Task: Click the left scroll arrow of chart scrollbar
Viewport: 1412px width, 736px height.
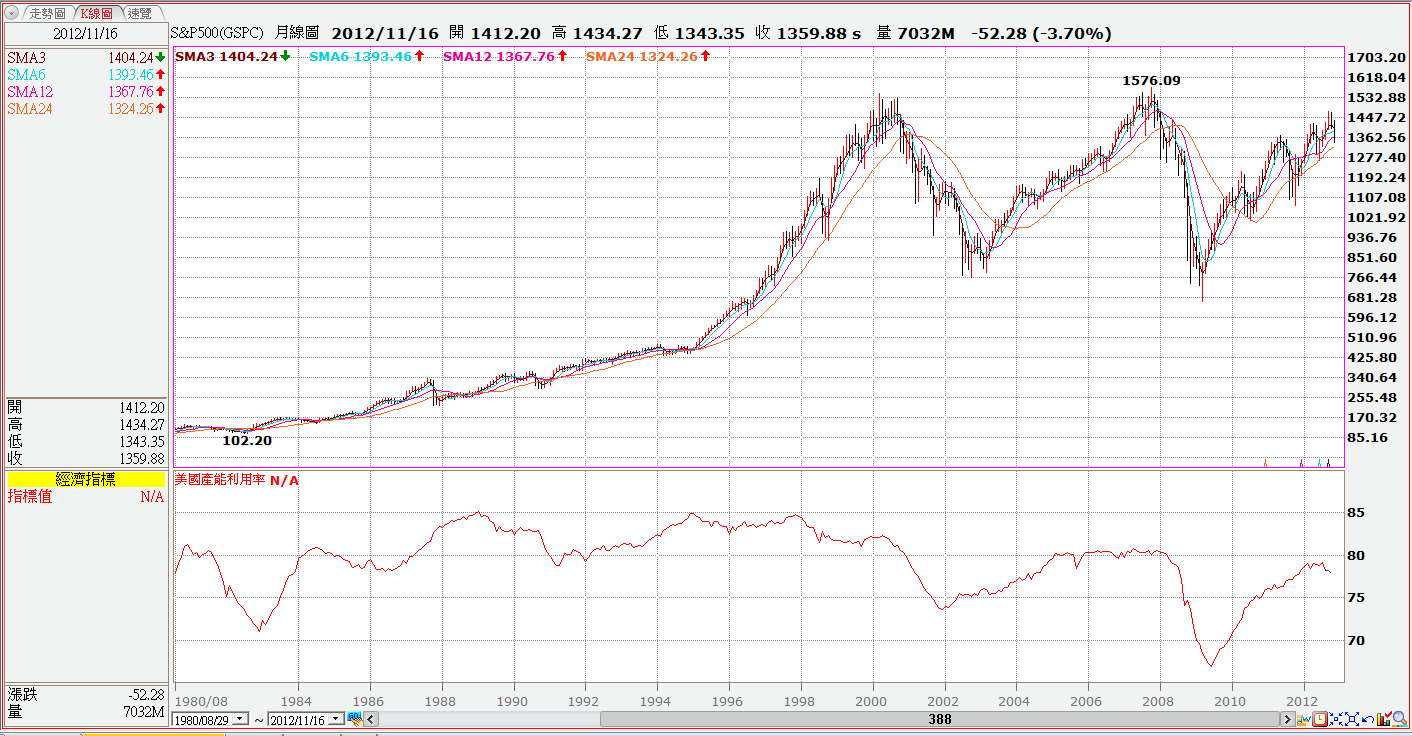Action: click(x=370, y=719)
